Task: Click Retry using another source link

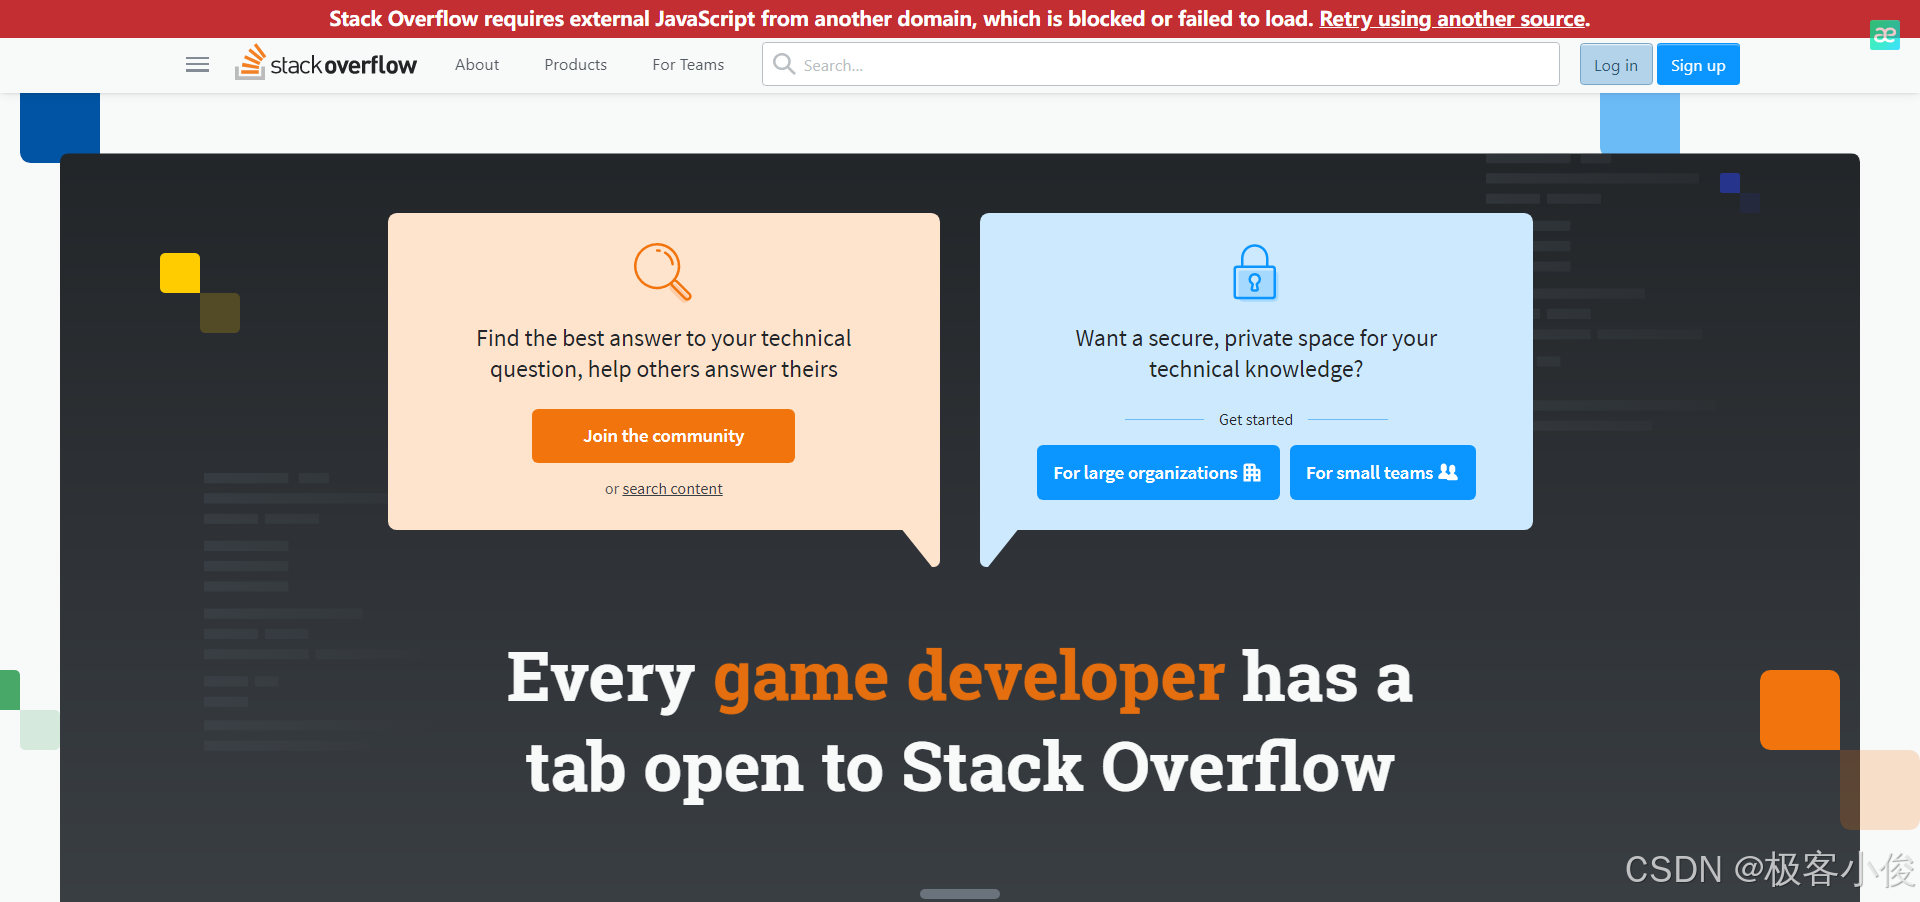Action: (1452, 19)
